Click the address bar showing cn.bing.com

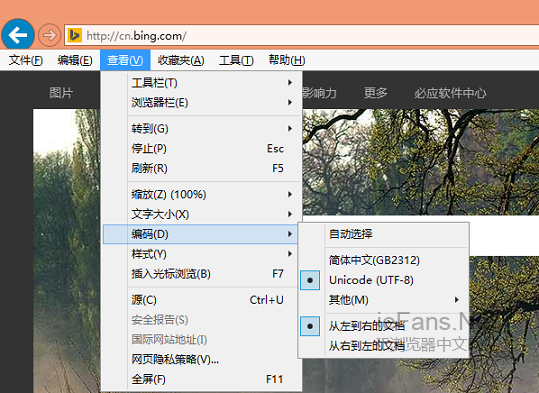point(302,35)
